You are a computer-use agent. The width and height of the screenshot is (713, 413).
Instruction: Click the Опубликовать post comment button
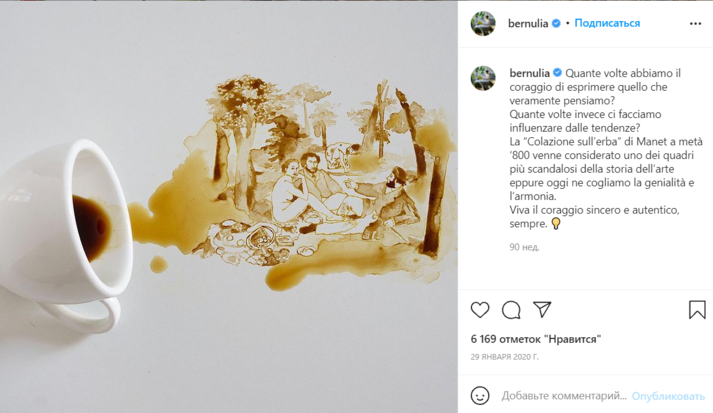coord(668,396)
